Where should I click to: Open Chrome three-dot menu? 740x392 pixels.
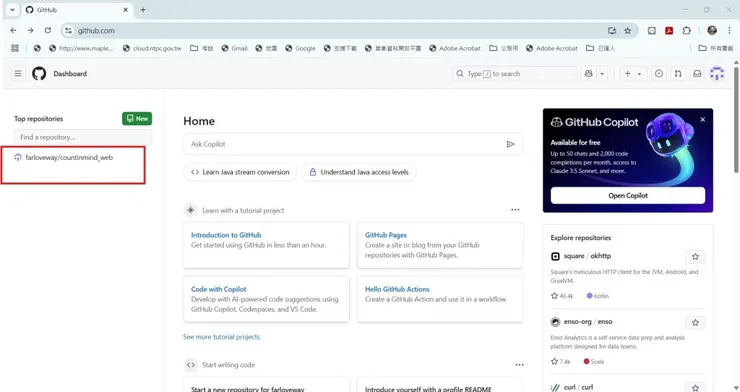(729, 31)
